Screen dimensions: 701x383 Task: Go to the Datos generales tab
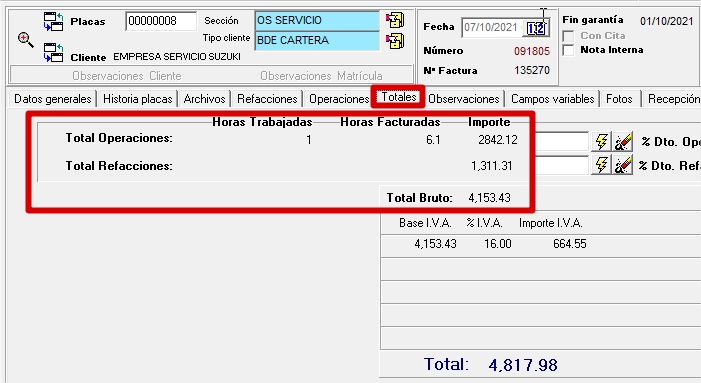click(52, 99)
